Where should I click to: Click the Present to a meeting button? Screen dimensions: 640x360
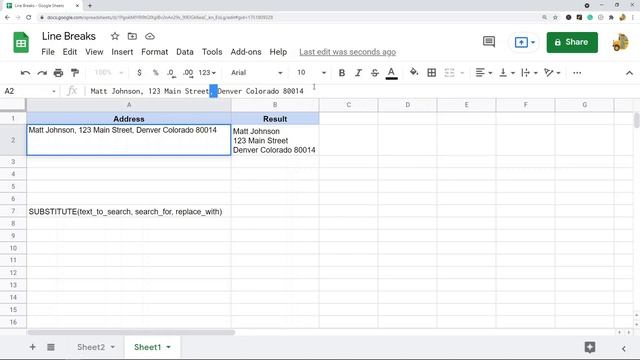point(524,42)
